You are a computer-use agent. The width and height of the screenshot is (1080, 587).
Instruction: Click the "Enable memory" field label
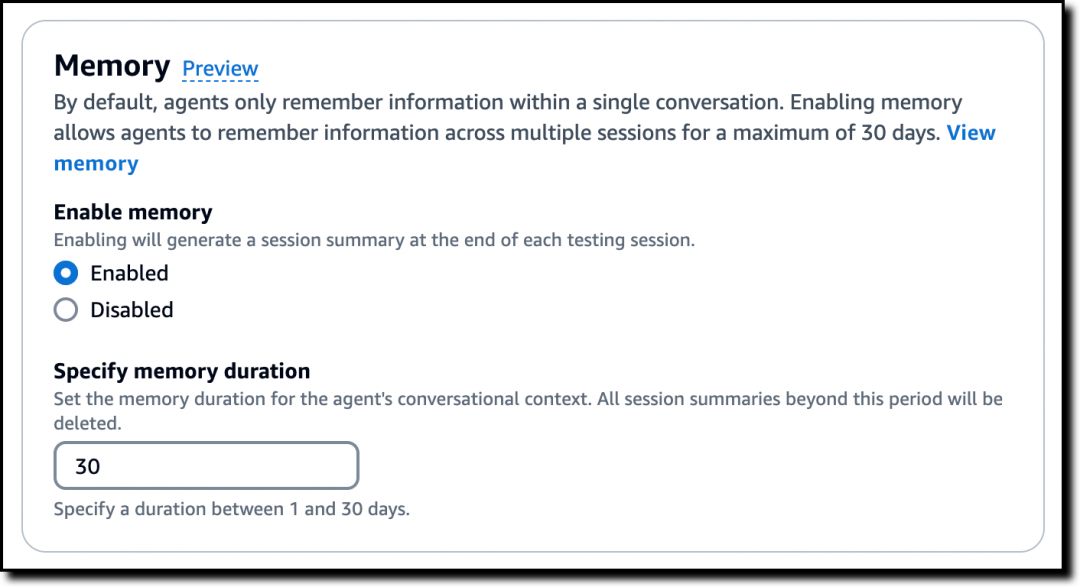click(133, 212)
